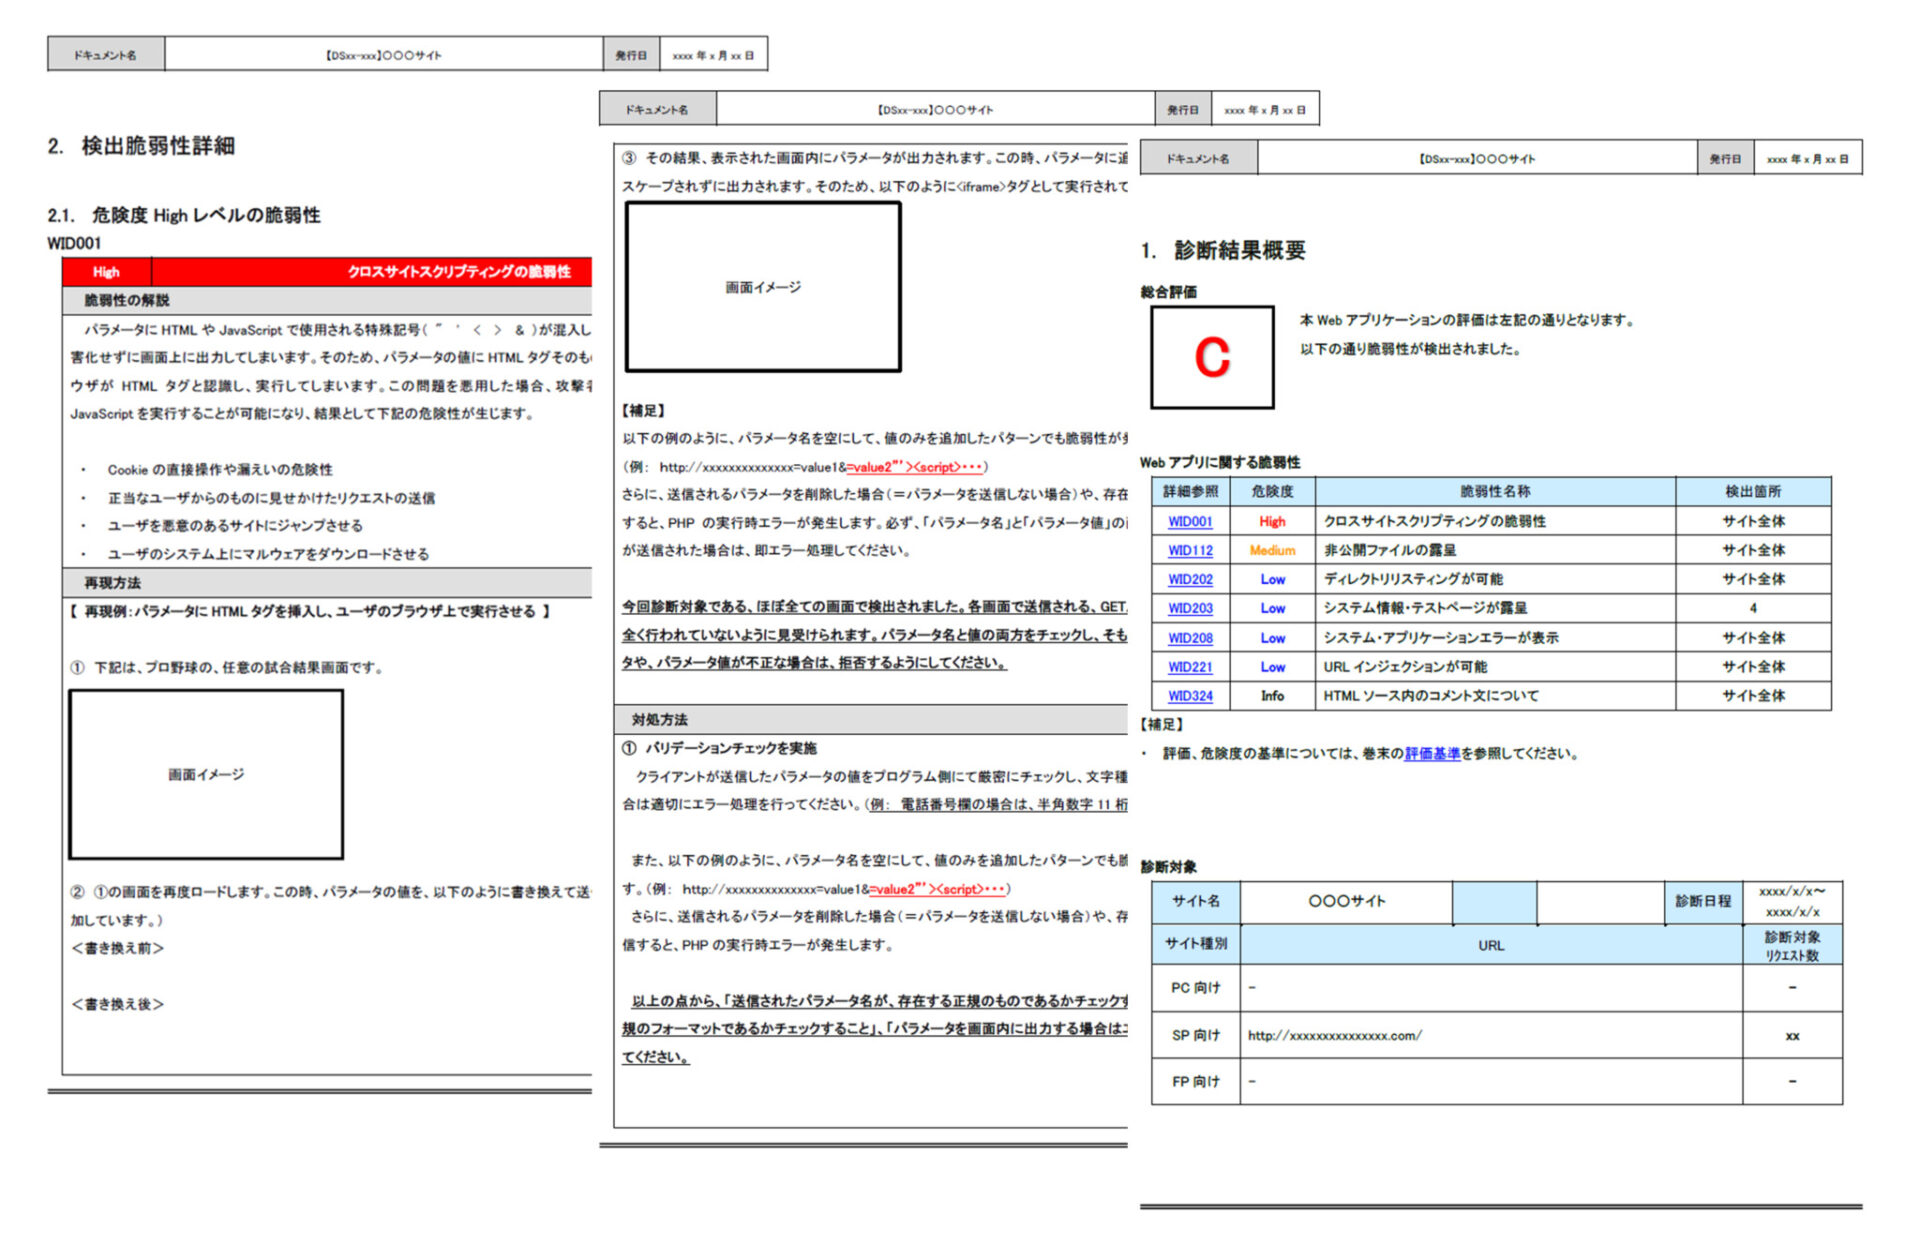
Task: Click the 検出箇所 column header
Action: [x=1753, y=491]
